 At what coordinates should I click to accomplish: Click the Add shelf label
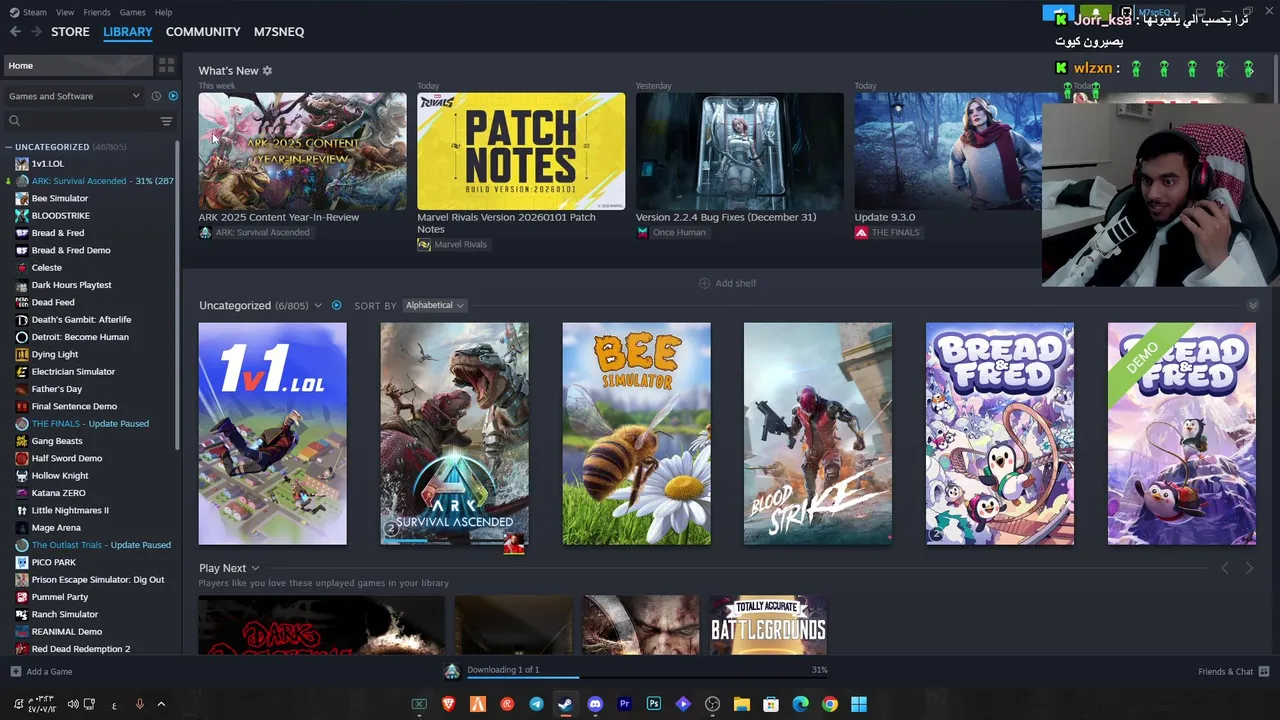click(x=736, y=283)
